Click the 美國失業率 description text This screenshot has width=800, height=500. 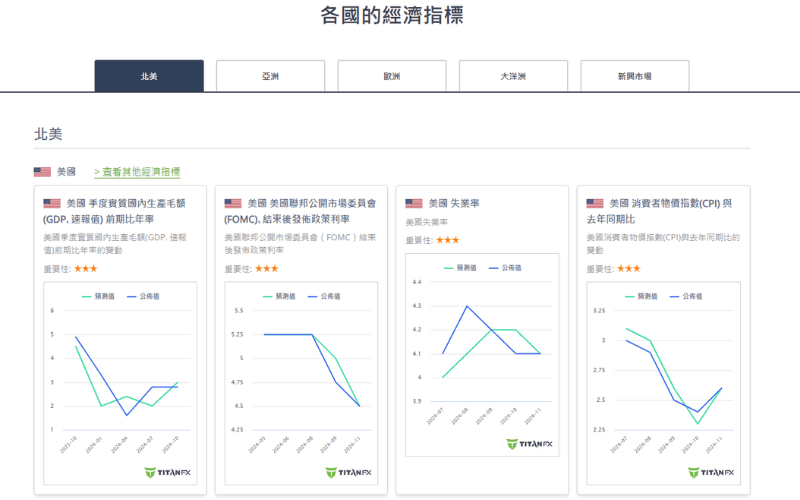427,222
